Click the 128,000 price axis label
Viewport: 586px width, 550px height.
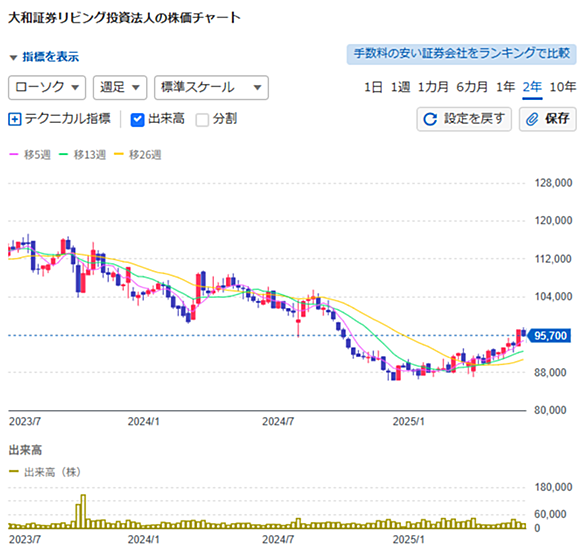click(553, 183)
